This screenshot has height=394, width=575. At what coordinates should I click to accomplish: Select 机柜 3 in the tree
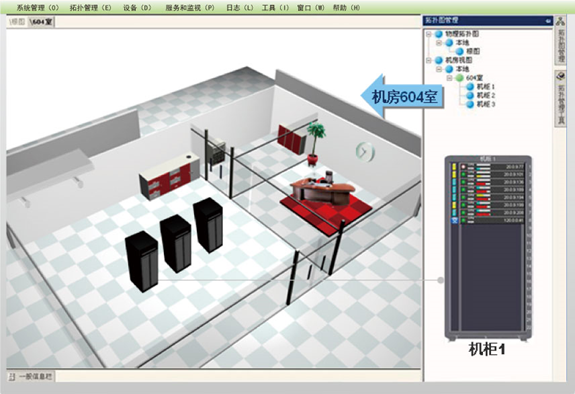tap(486, 104)
